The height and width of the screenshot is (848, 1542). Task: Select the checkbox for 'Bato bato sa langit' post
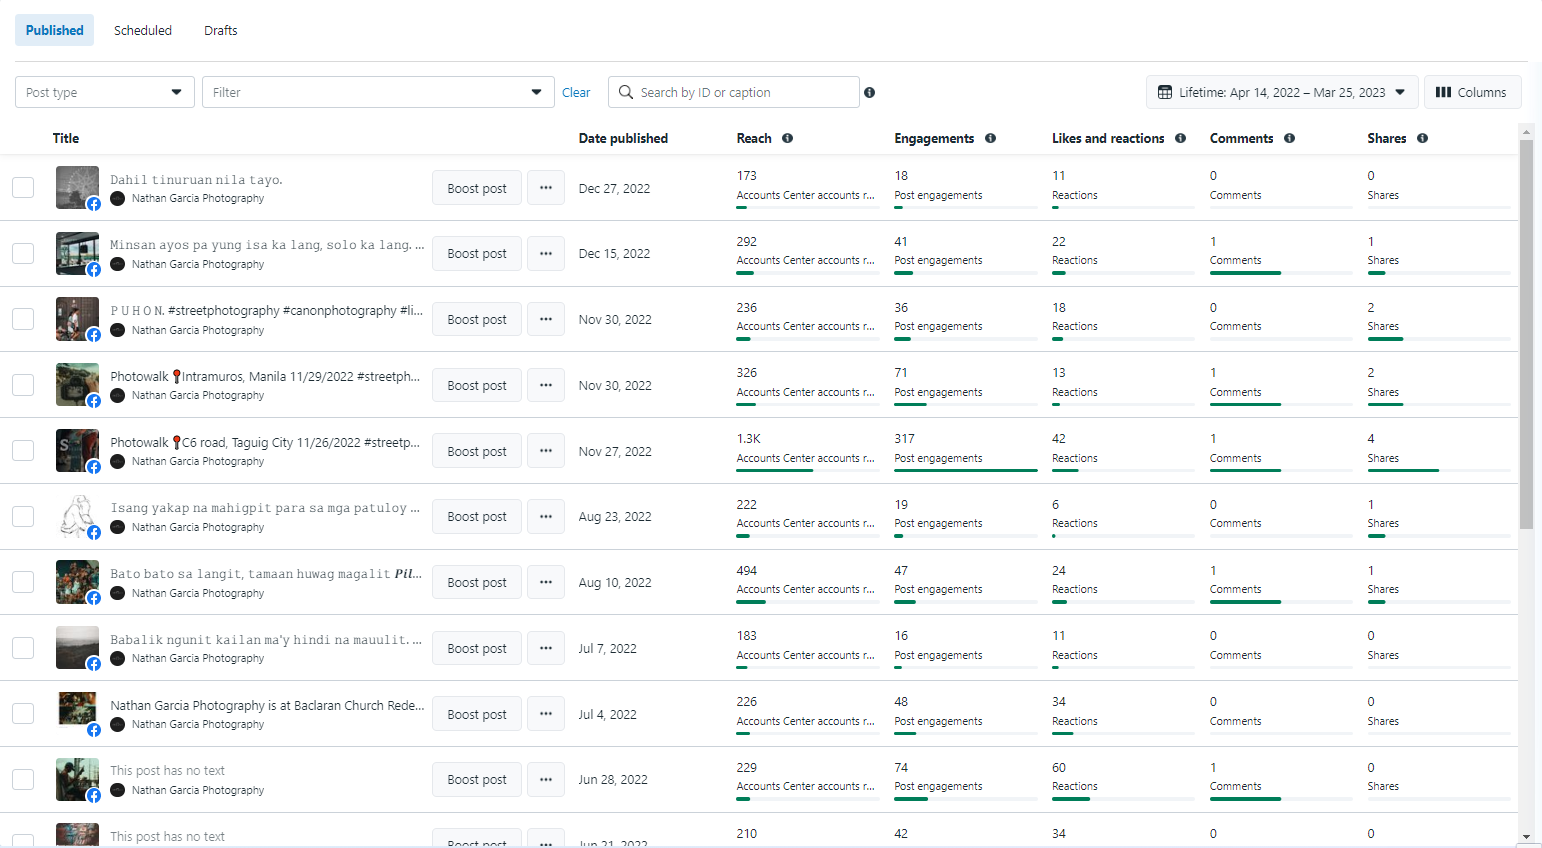point(23,582)
